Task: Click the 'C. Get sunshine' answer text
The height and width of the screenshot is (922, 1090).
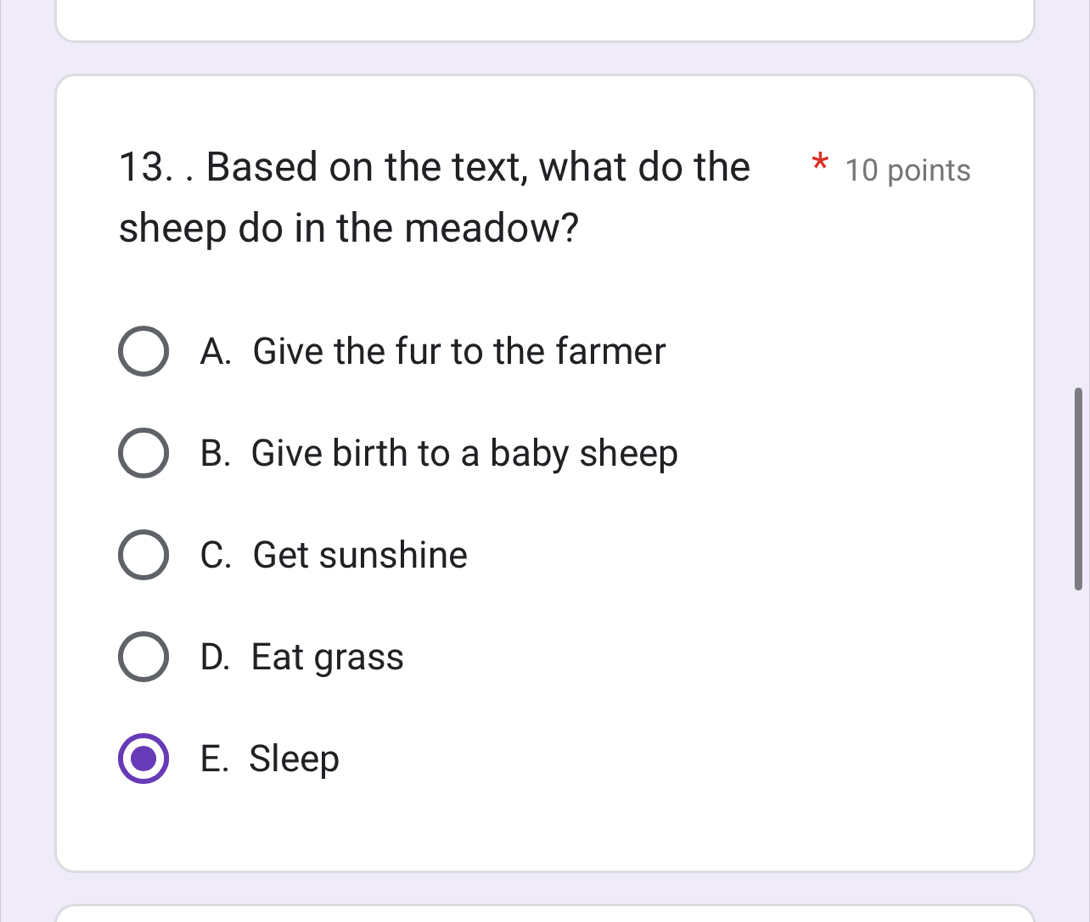Action: click(334, 555)
